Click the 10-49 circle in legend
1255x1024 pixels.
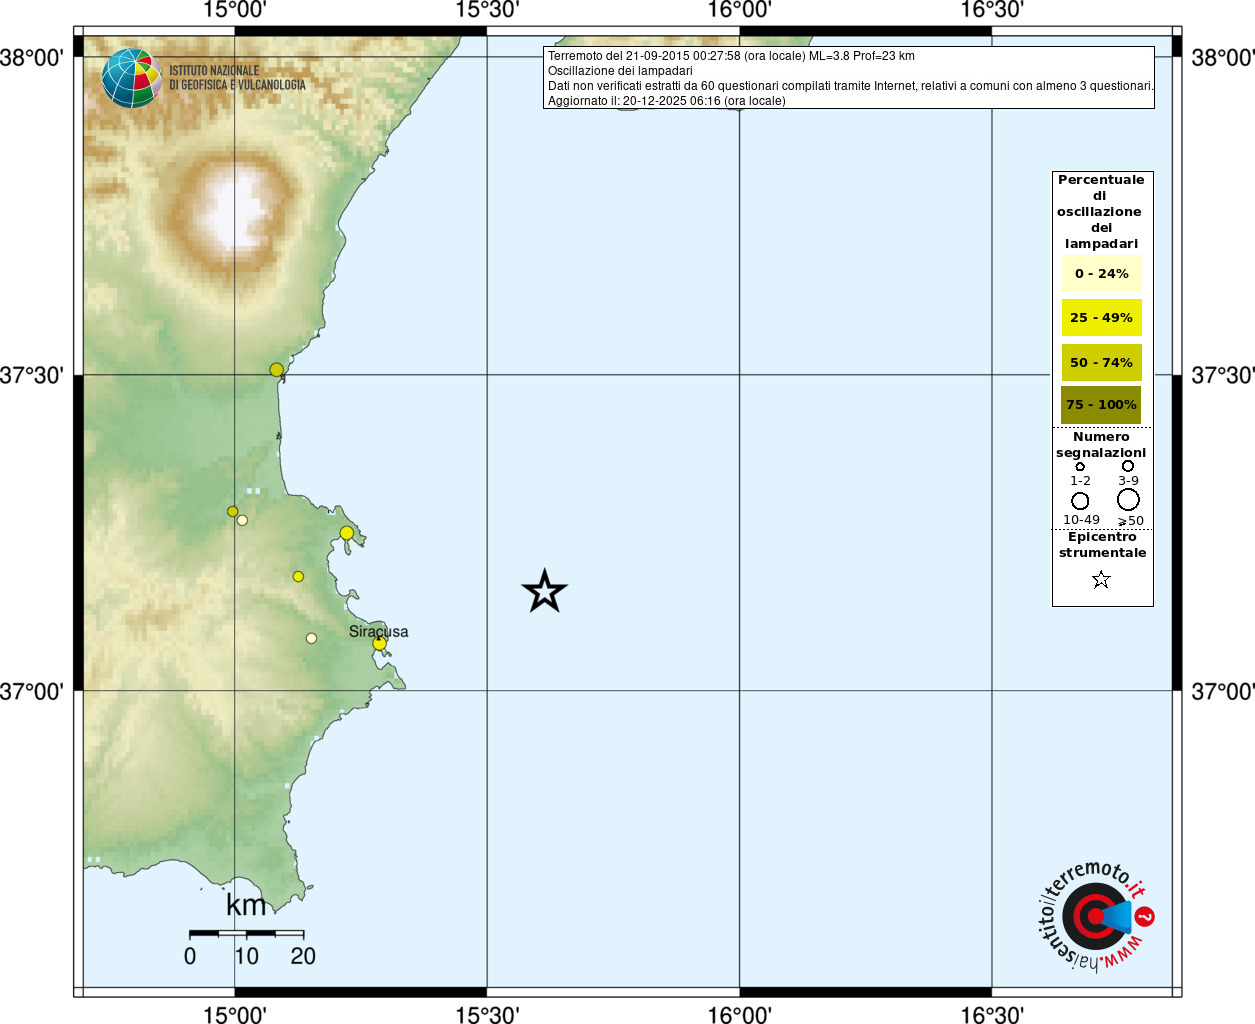[1080, 500]
